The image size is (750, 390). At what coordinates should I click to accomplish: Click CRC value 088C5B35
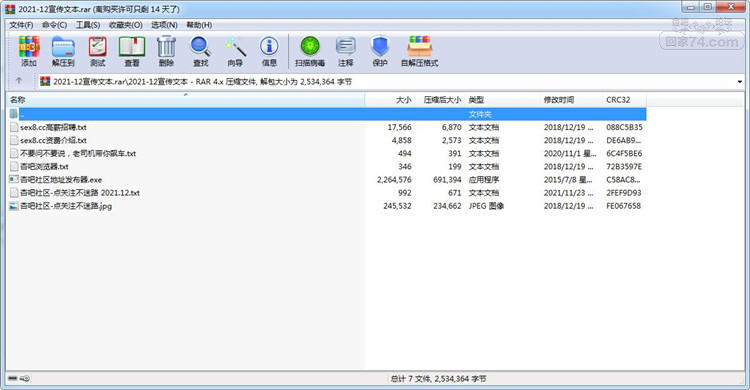pos(624,127)
